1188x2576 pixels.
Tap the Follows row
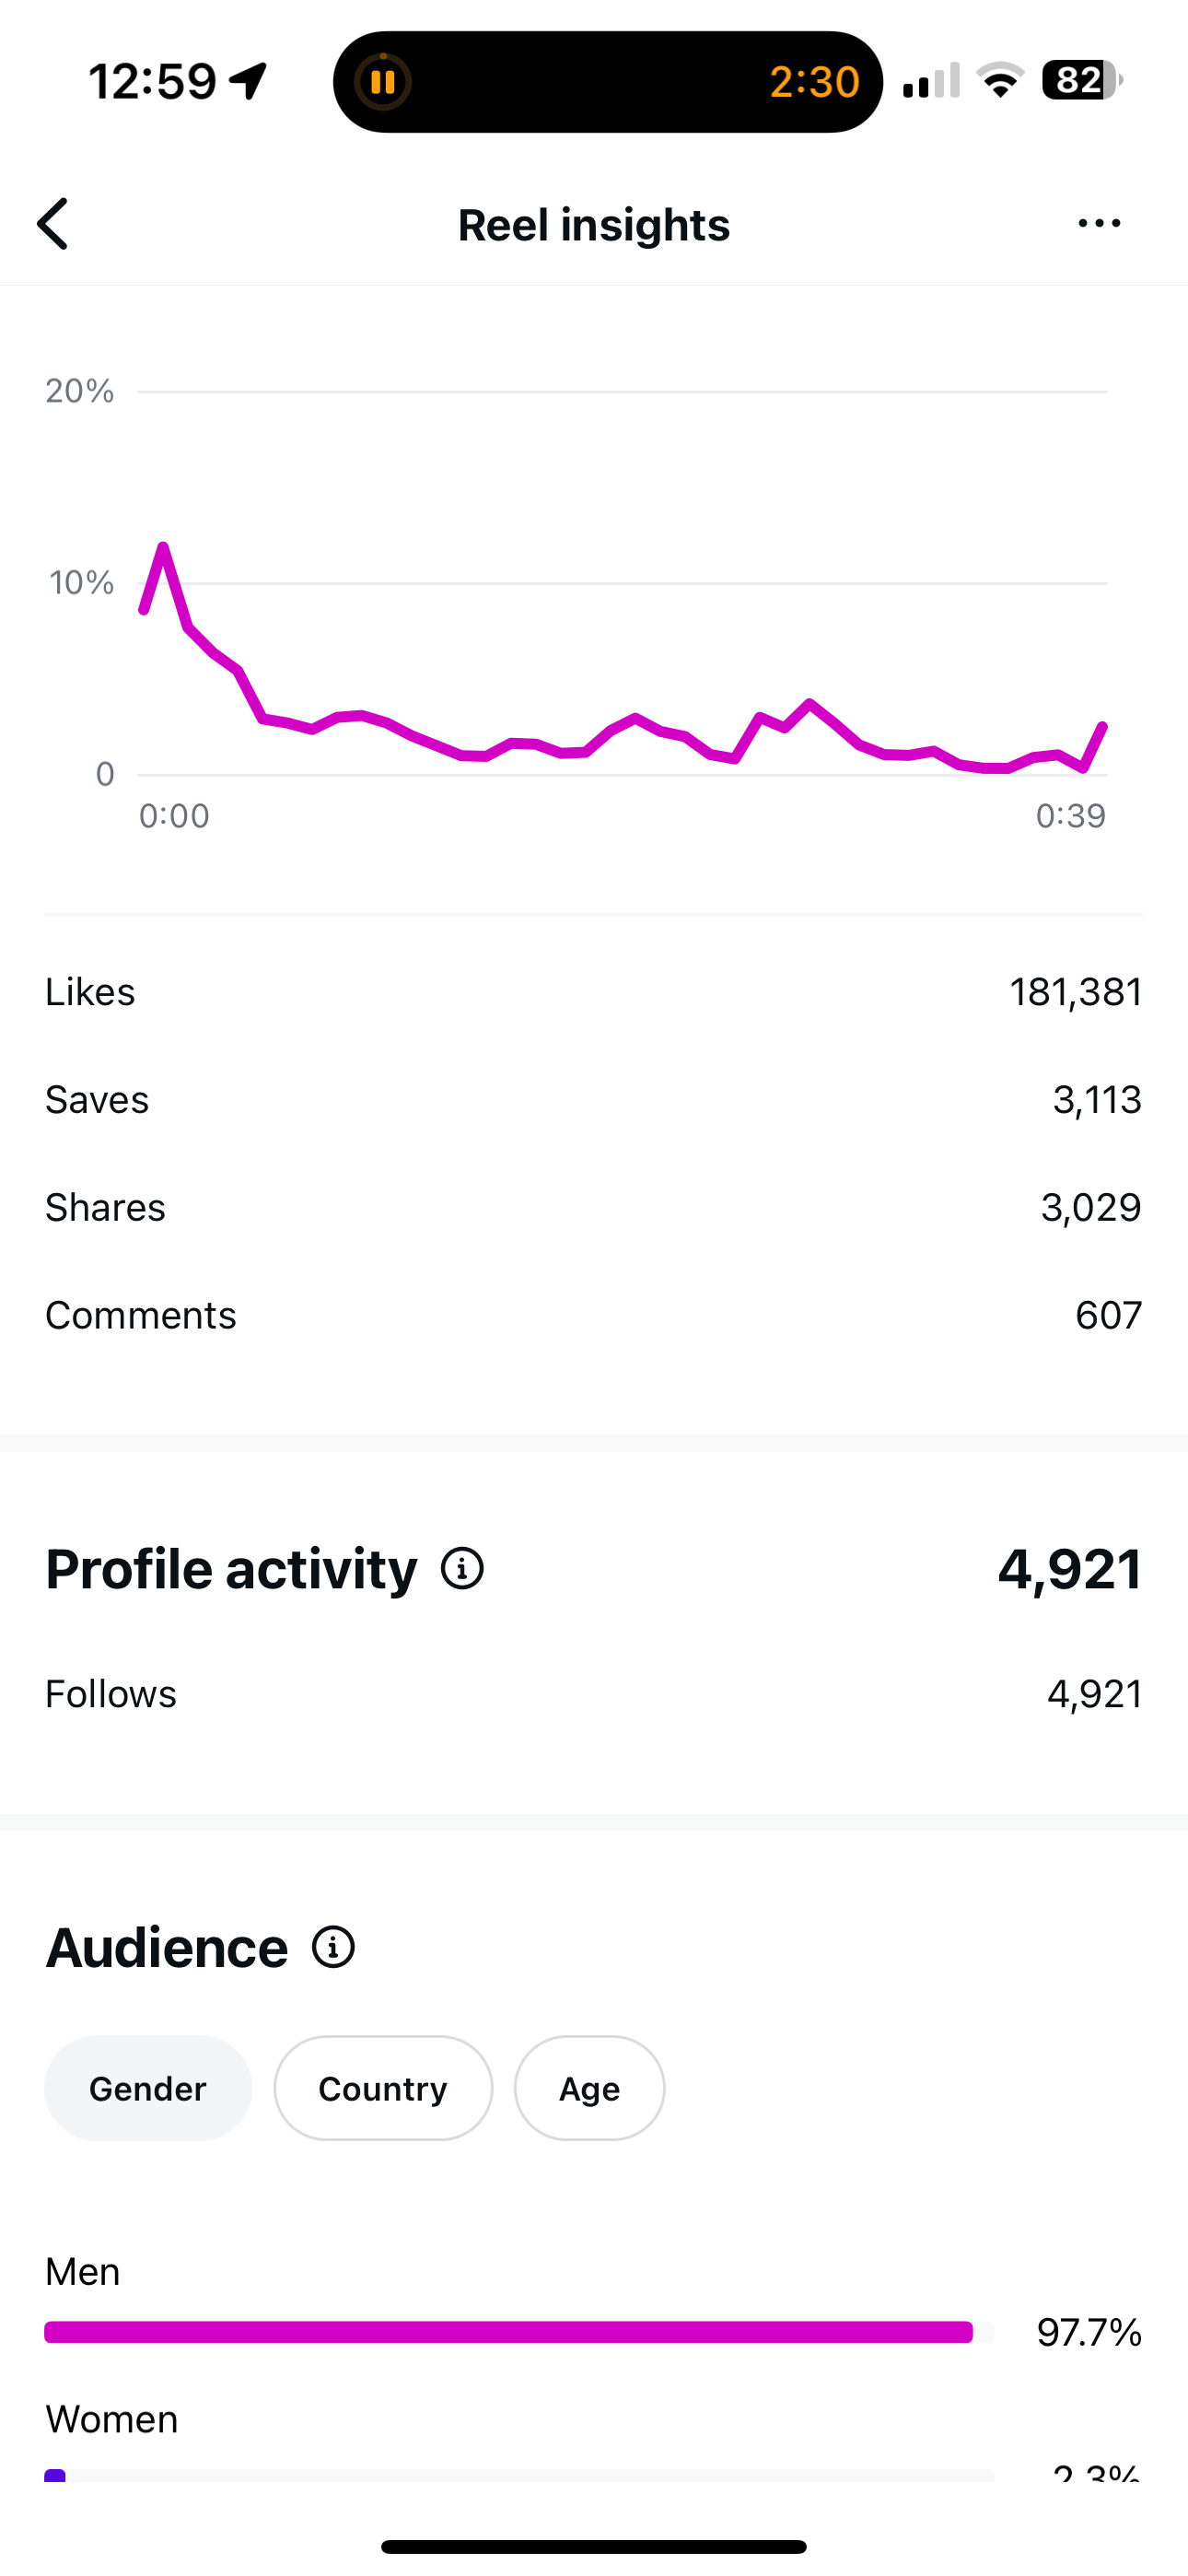[x=594, y=1694]
